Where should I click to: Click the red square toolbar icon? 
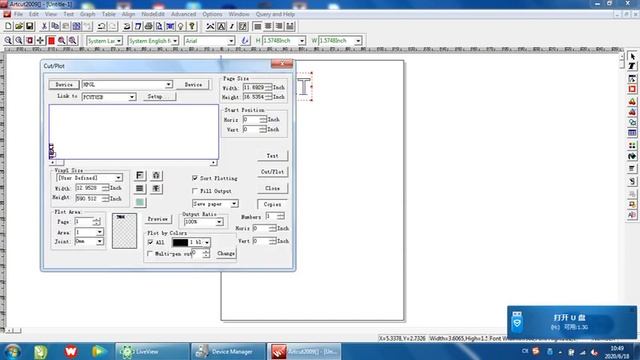click(x=51, y=40)
